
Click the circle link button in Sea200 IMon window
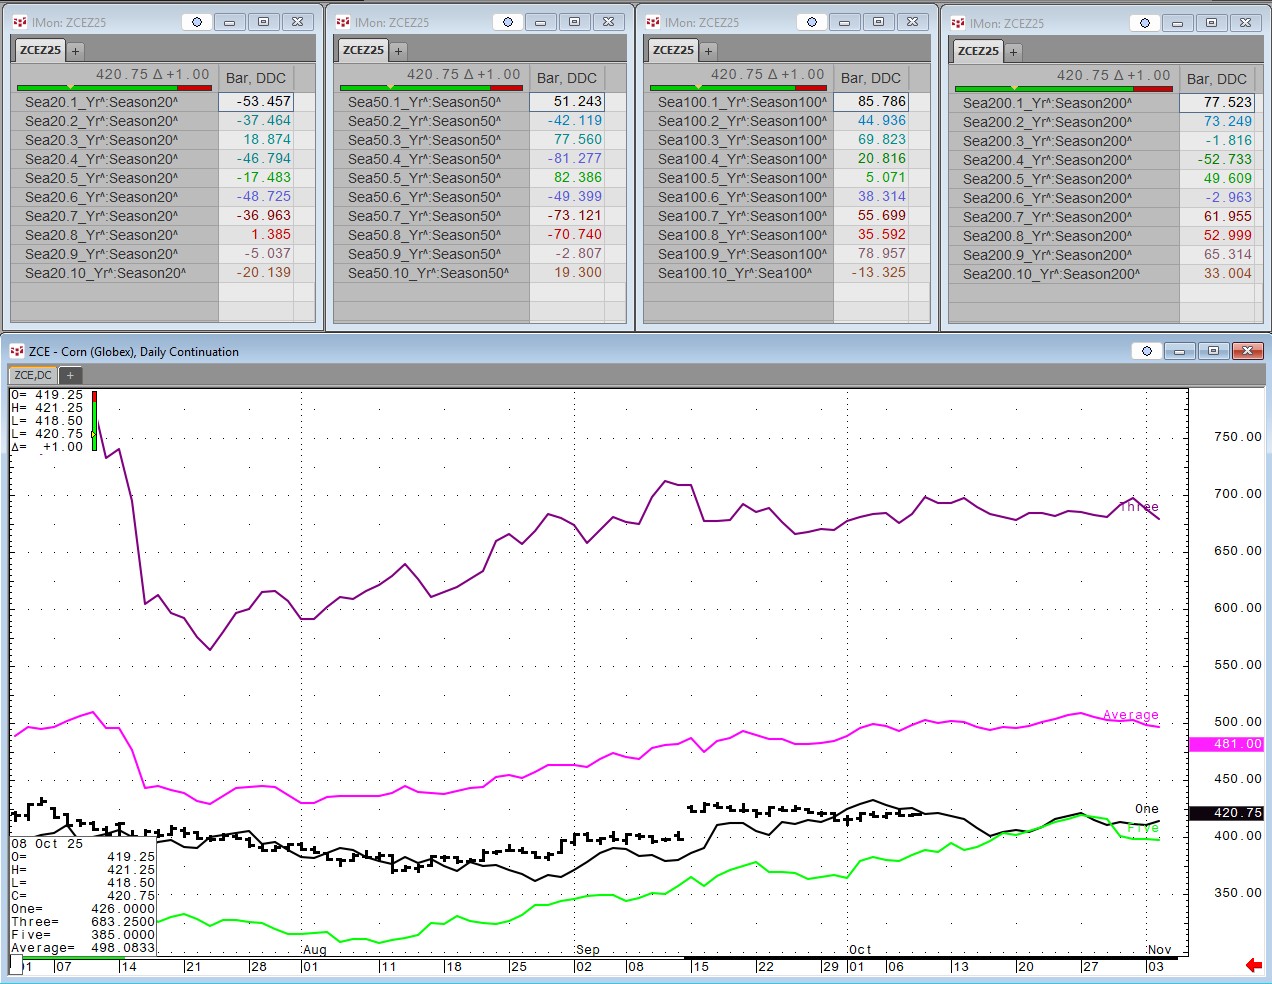point(1145,23)
